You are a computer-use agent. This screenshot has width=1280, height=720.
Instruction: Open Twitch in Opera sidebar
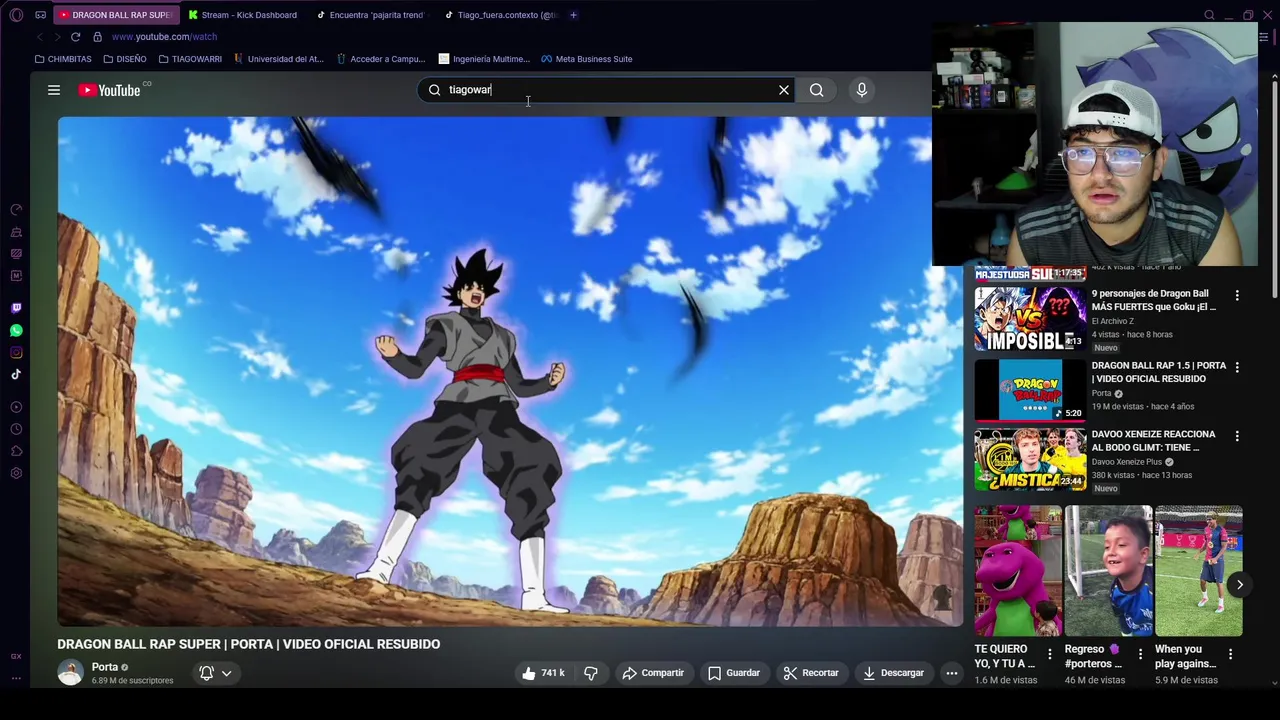click(16, 308)
